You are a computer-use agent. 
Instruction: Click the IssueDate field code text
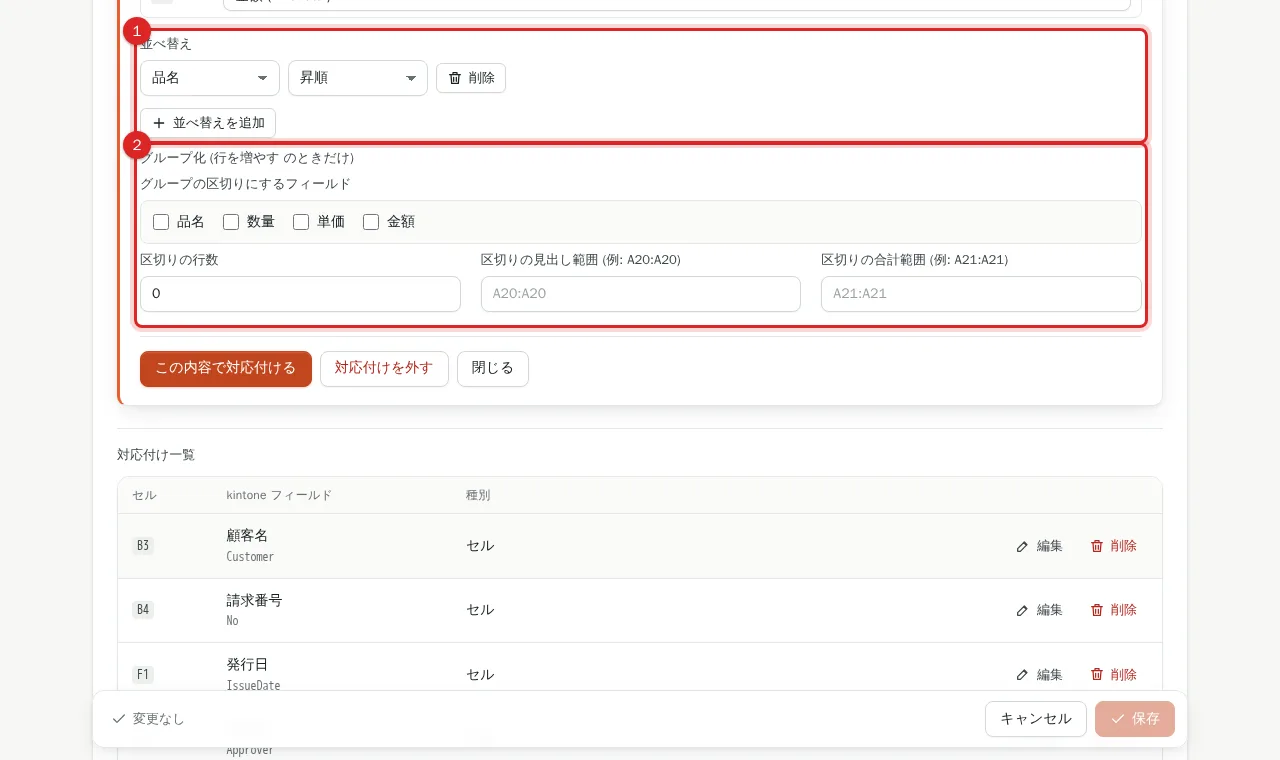253,686
